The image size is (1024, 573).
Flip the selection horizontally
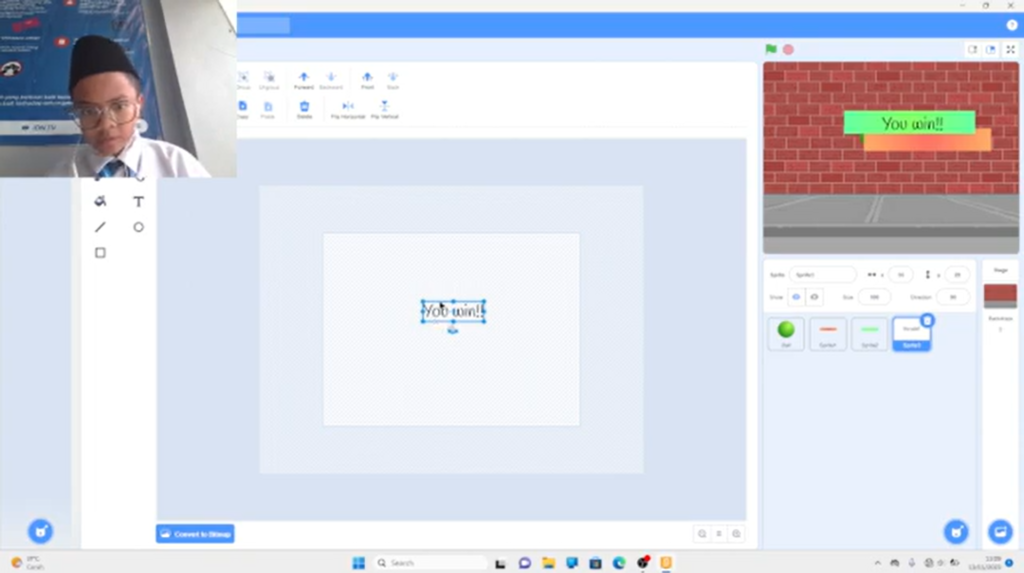(348, 108)
